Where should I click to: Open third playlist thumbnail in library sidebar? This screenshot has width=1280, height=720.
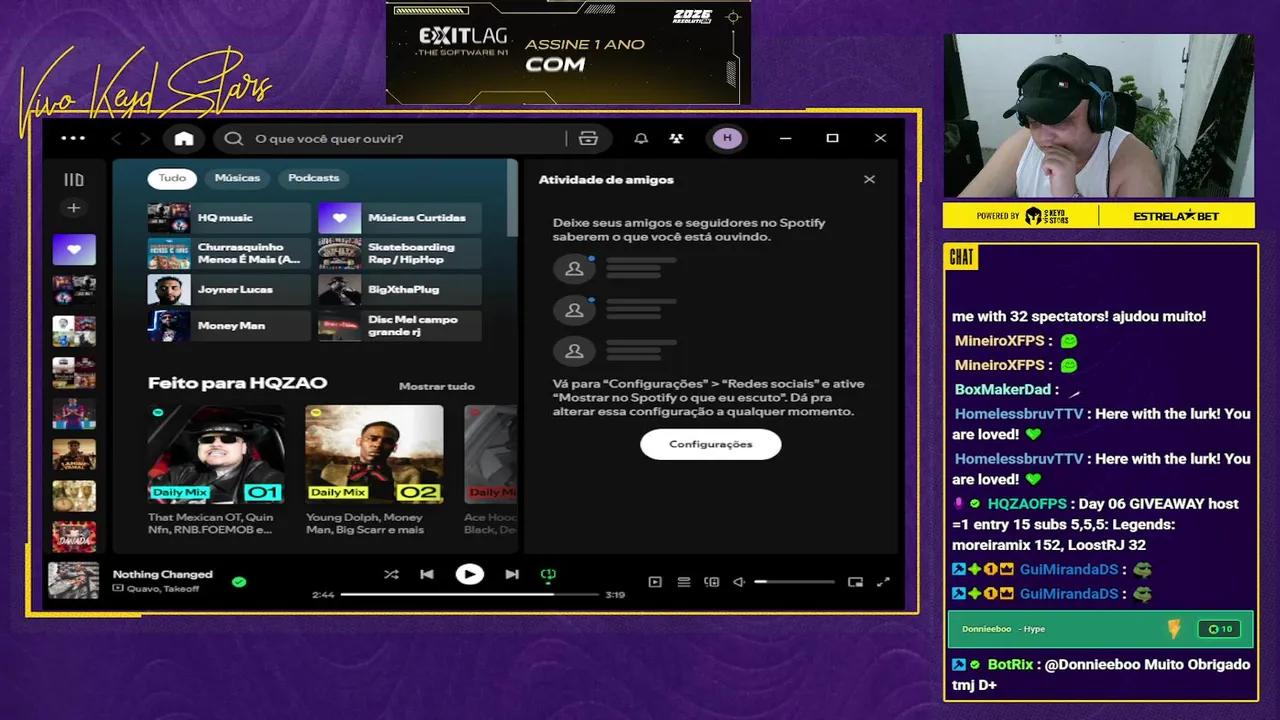point(74,331)
